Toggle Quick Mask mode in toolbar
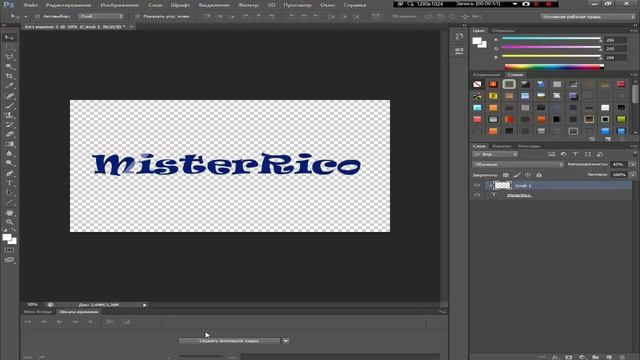 (x=9, y=250)
